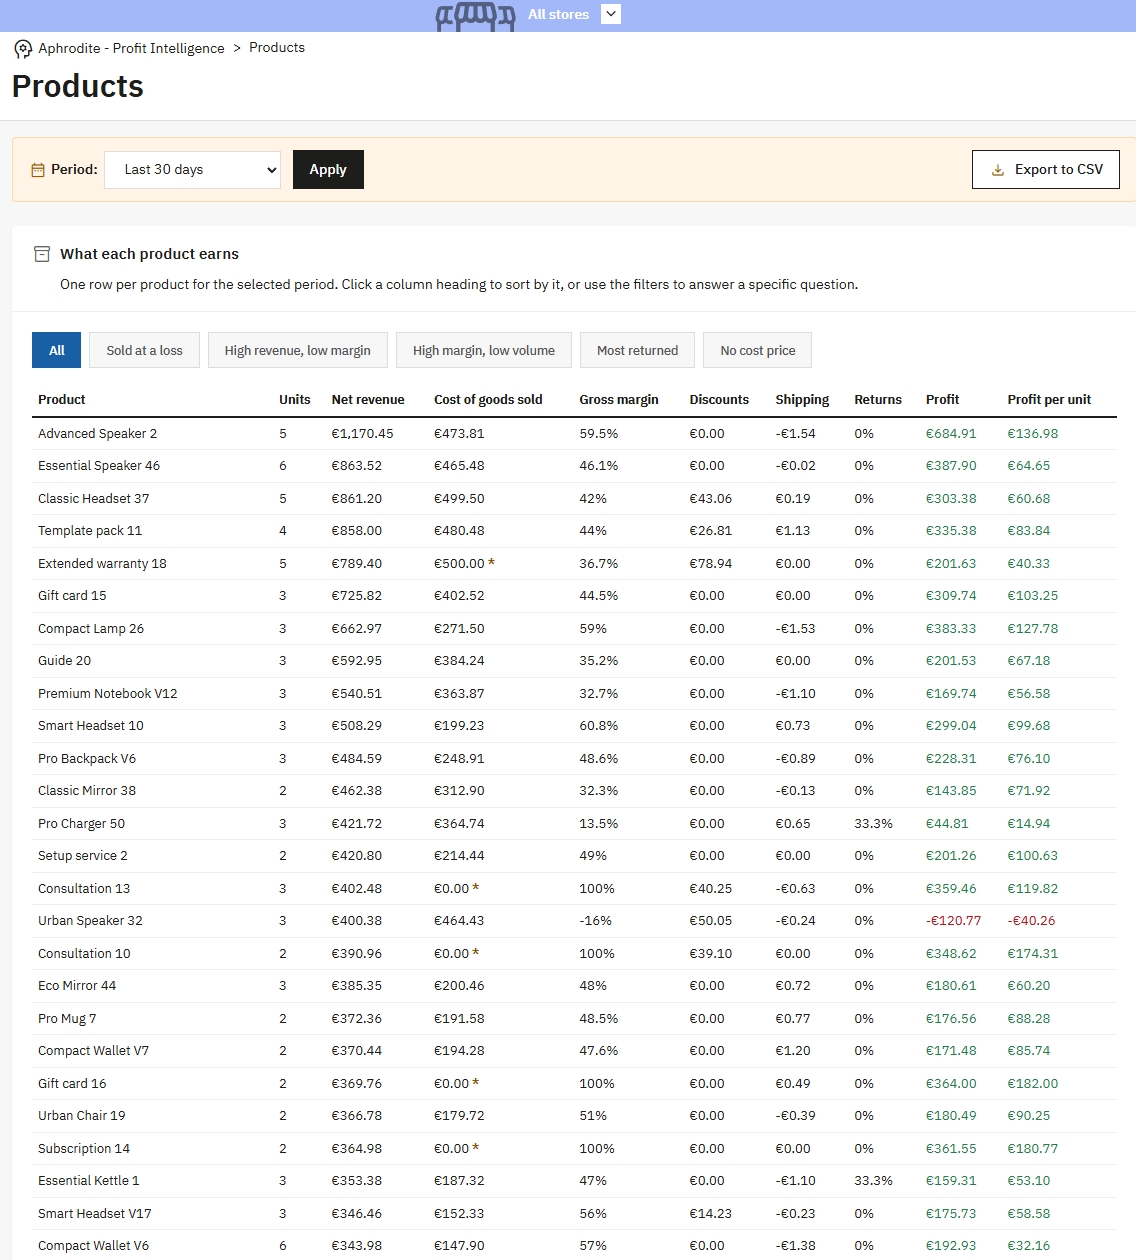
Task: Sort table by Gross margin heading
Action: [619, 400]
